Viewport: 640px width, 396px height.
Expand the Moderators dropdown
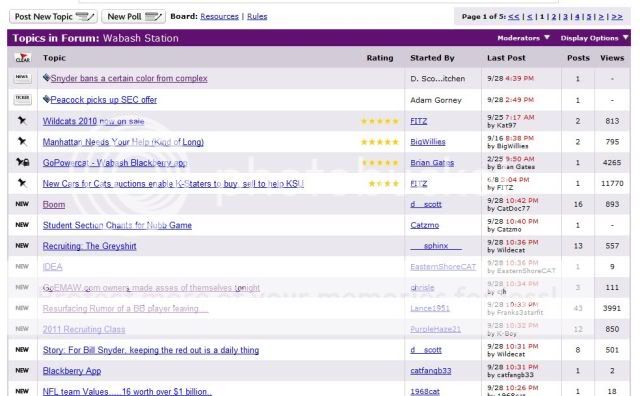coord(523,38)
